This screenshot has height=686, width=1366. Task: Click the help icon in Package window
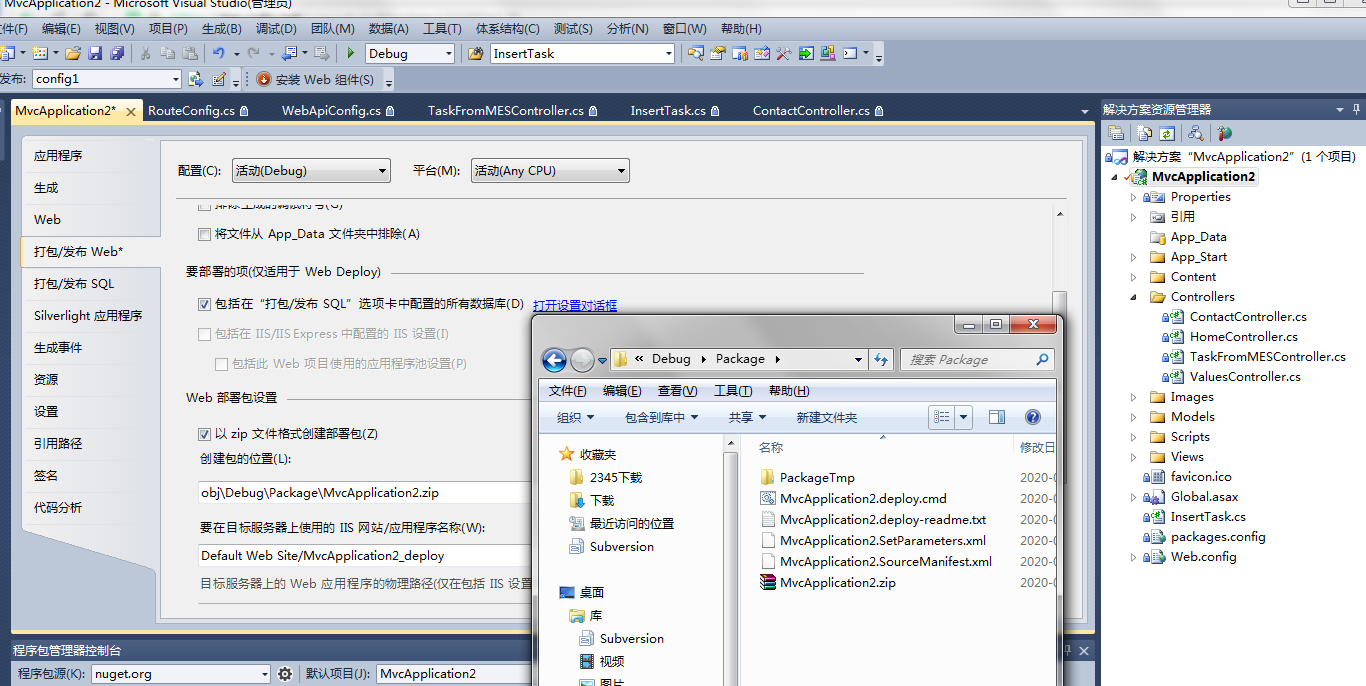(x=1033, y=417)
